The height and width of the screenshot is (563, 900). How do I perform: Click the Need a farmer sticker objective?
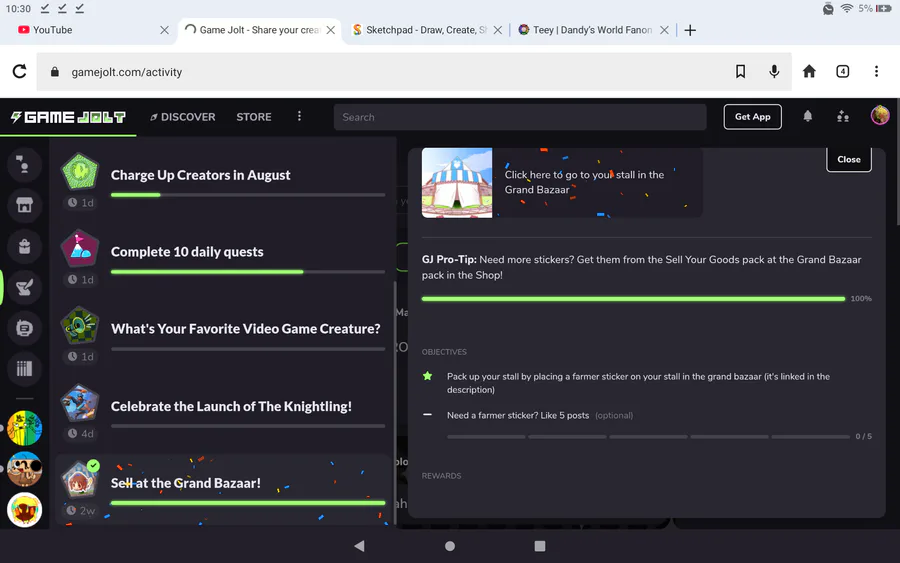pyautogui.click(x=540, y=416)
